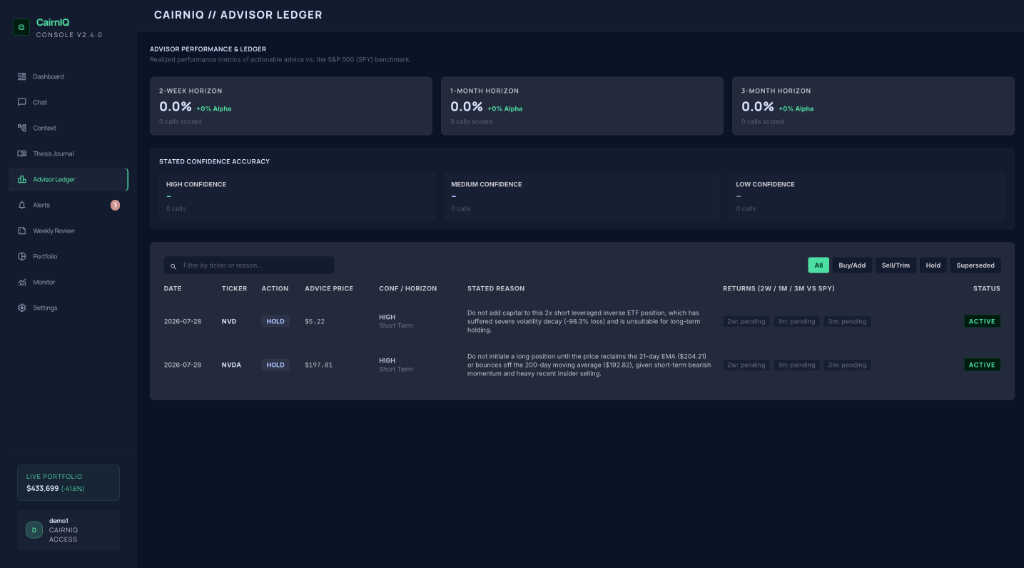The image size is (1024, 568).
Task: Click the Ticker column header
Action: coord(234,289)
